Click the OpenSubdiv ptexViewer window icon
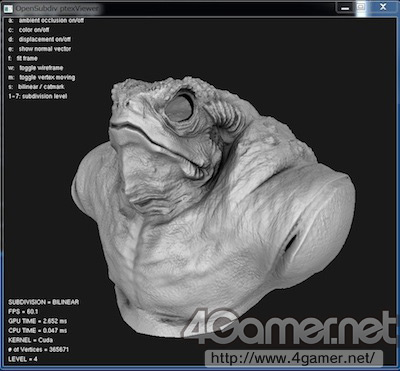400x371 pixels. [x=7, y=8]
